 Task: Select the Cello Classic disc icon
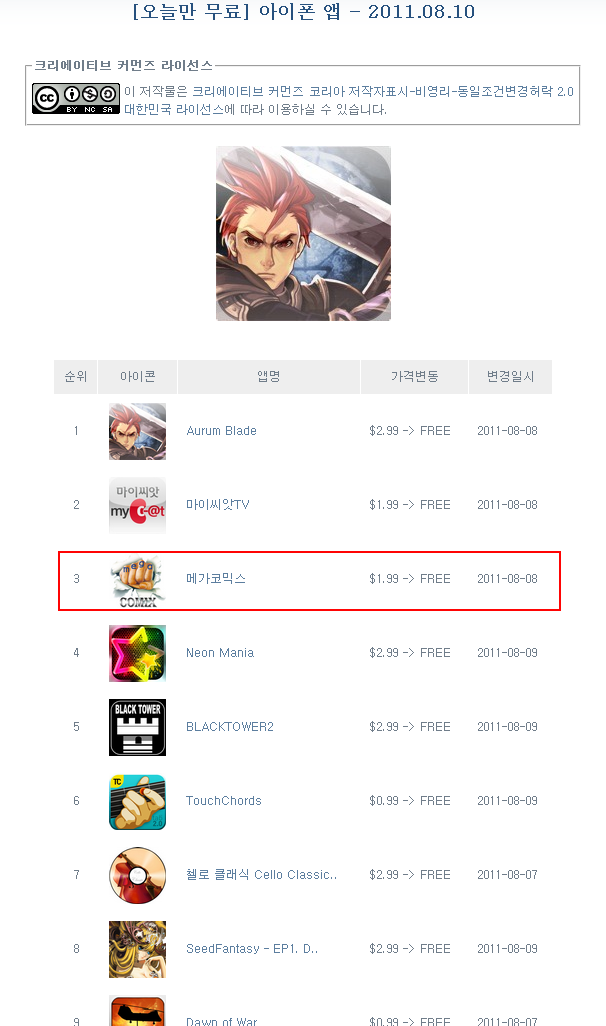137,875
